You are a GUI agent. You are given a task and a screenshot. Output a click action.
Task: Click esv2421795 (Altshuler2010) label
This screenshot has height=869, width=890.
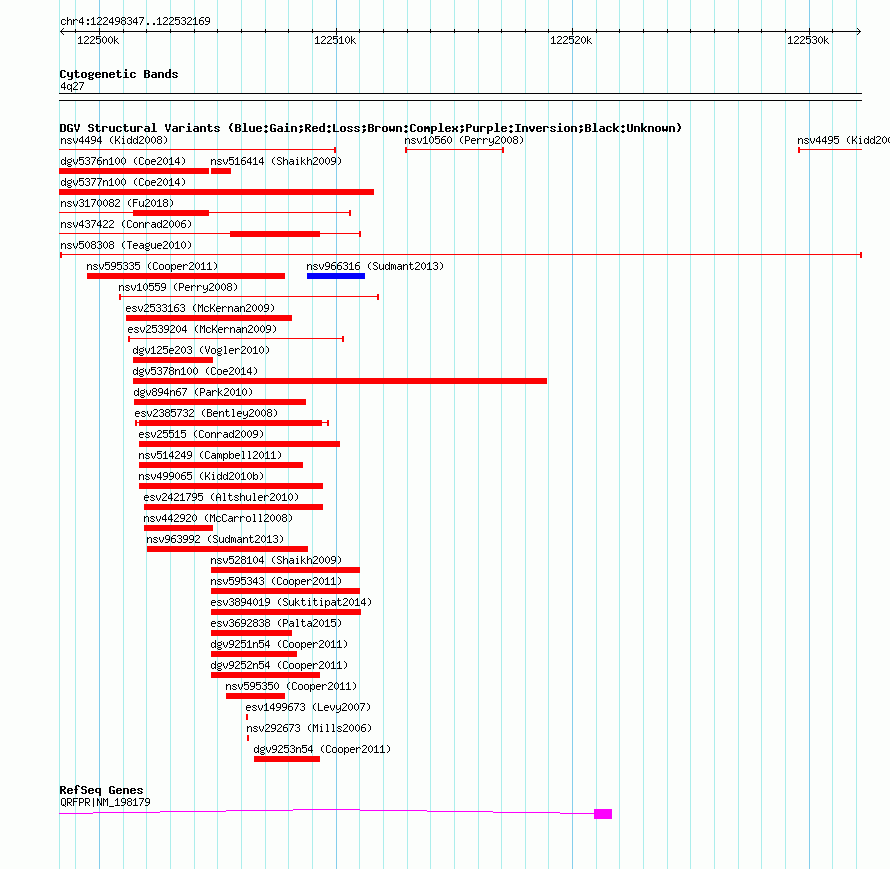(x=221, y=497)
